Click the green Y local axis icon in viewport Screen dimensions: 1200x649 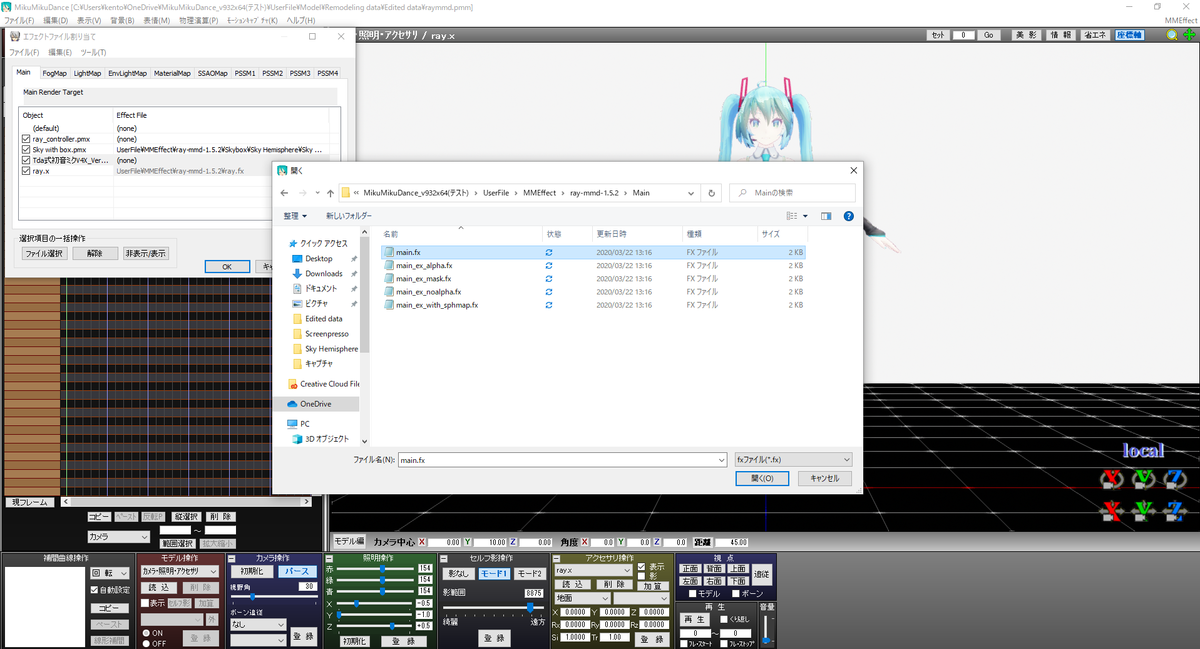1142,478
